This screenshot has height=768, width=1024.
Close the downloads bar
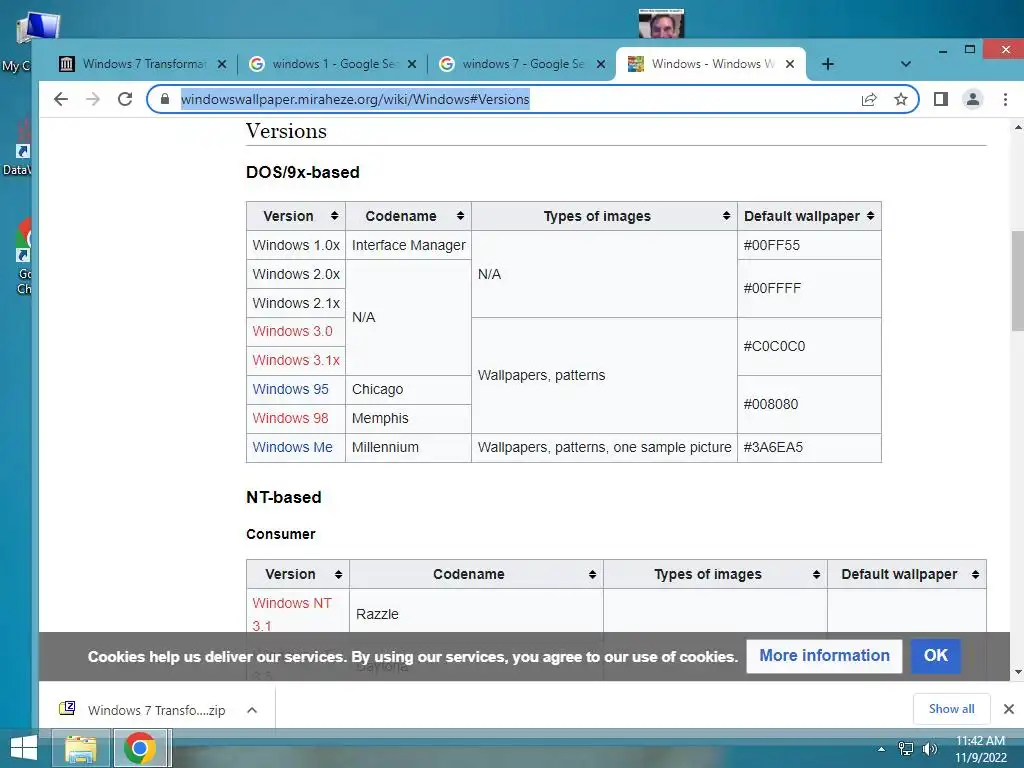[x=1008, y=709]
